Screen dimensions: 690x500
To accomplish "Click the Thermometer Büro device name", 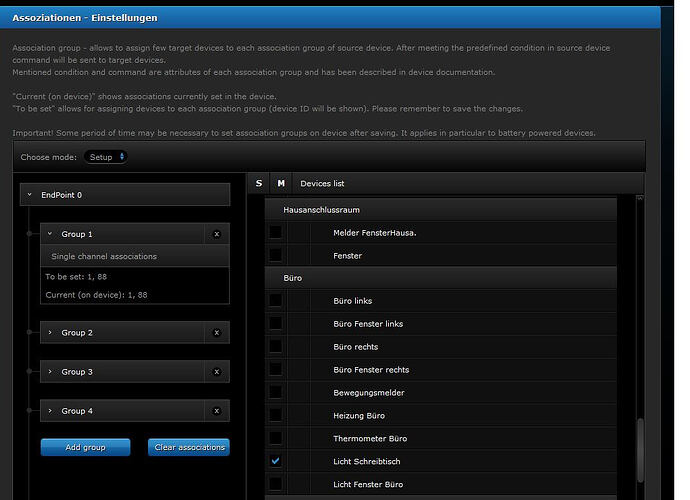I will pyautogui.click(x=370, y=438).
